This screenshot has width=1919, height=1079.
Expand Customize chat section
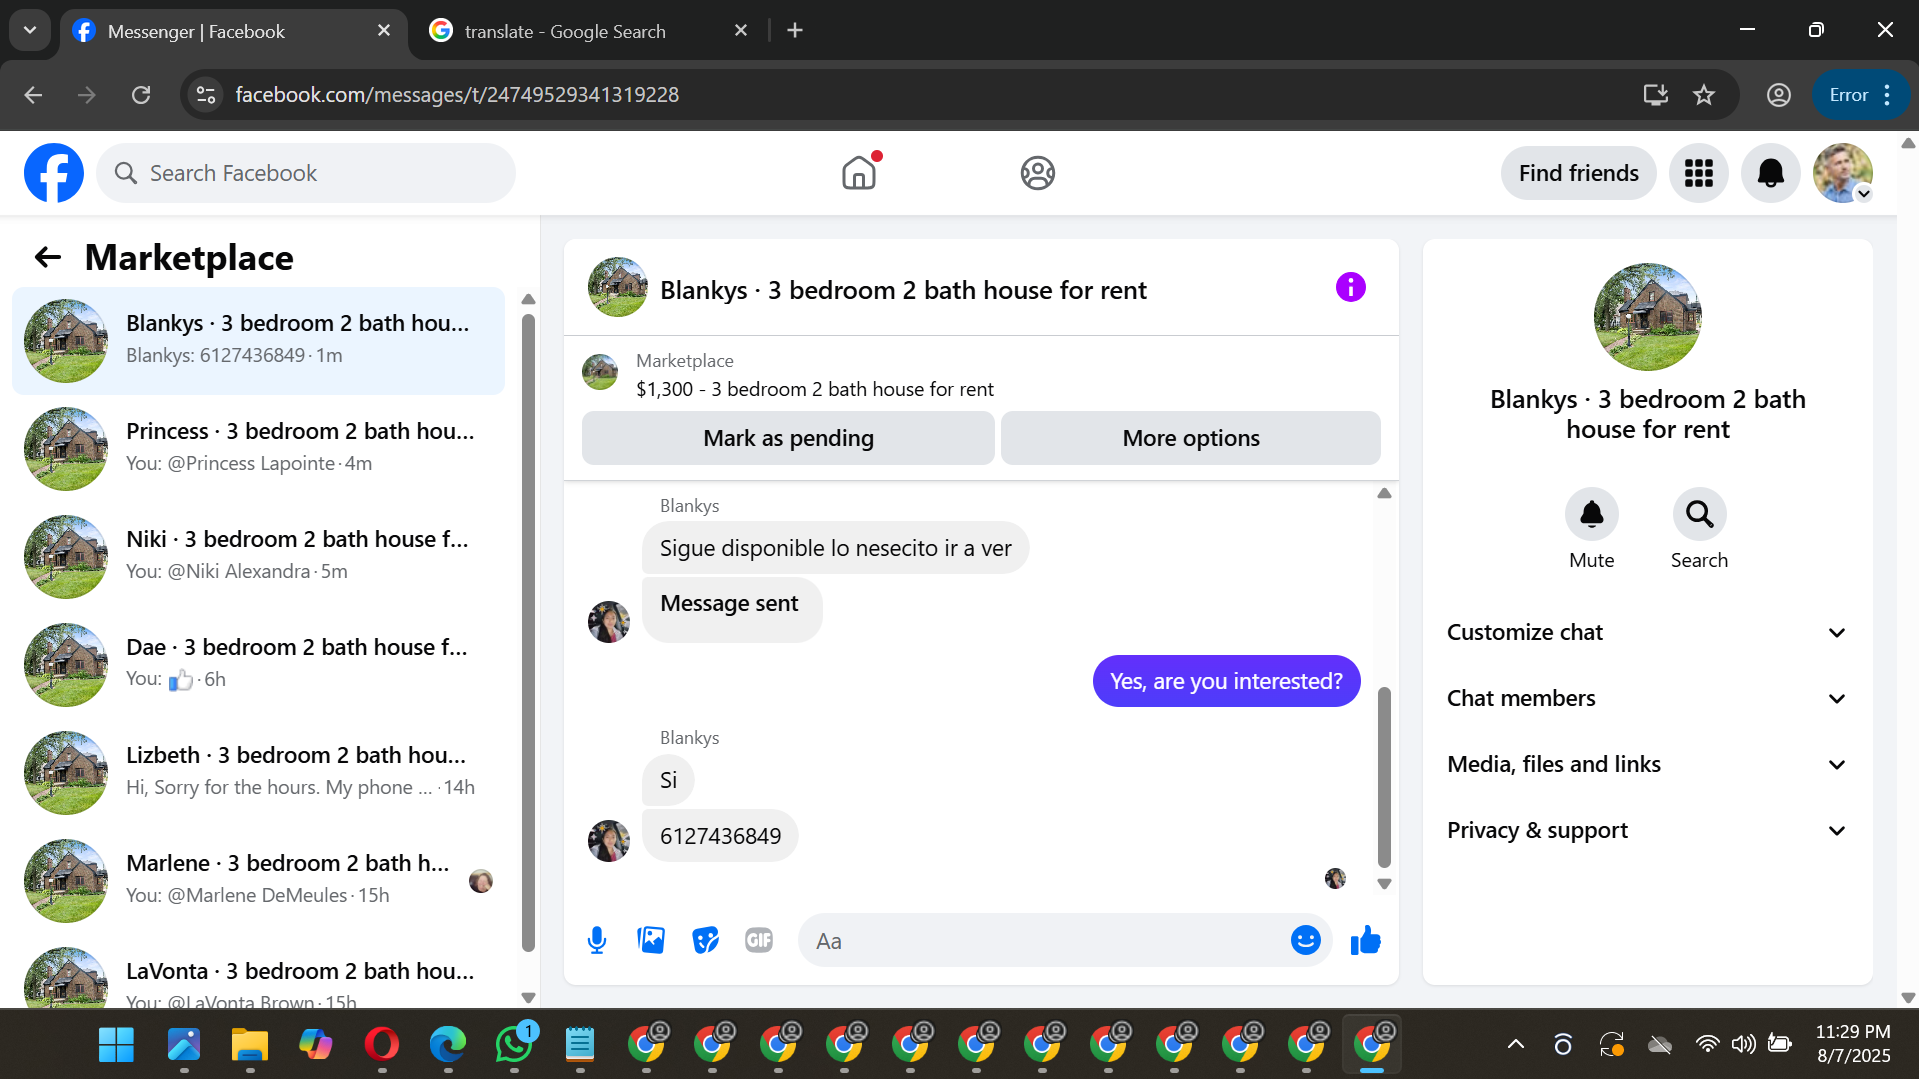click(x=1648, y=633)
